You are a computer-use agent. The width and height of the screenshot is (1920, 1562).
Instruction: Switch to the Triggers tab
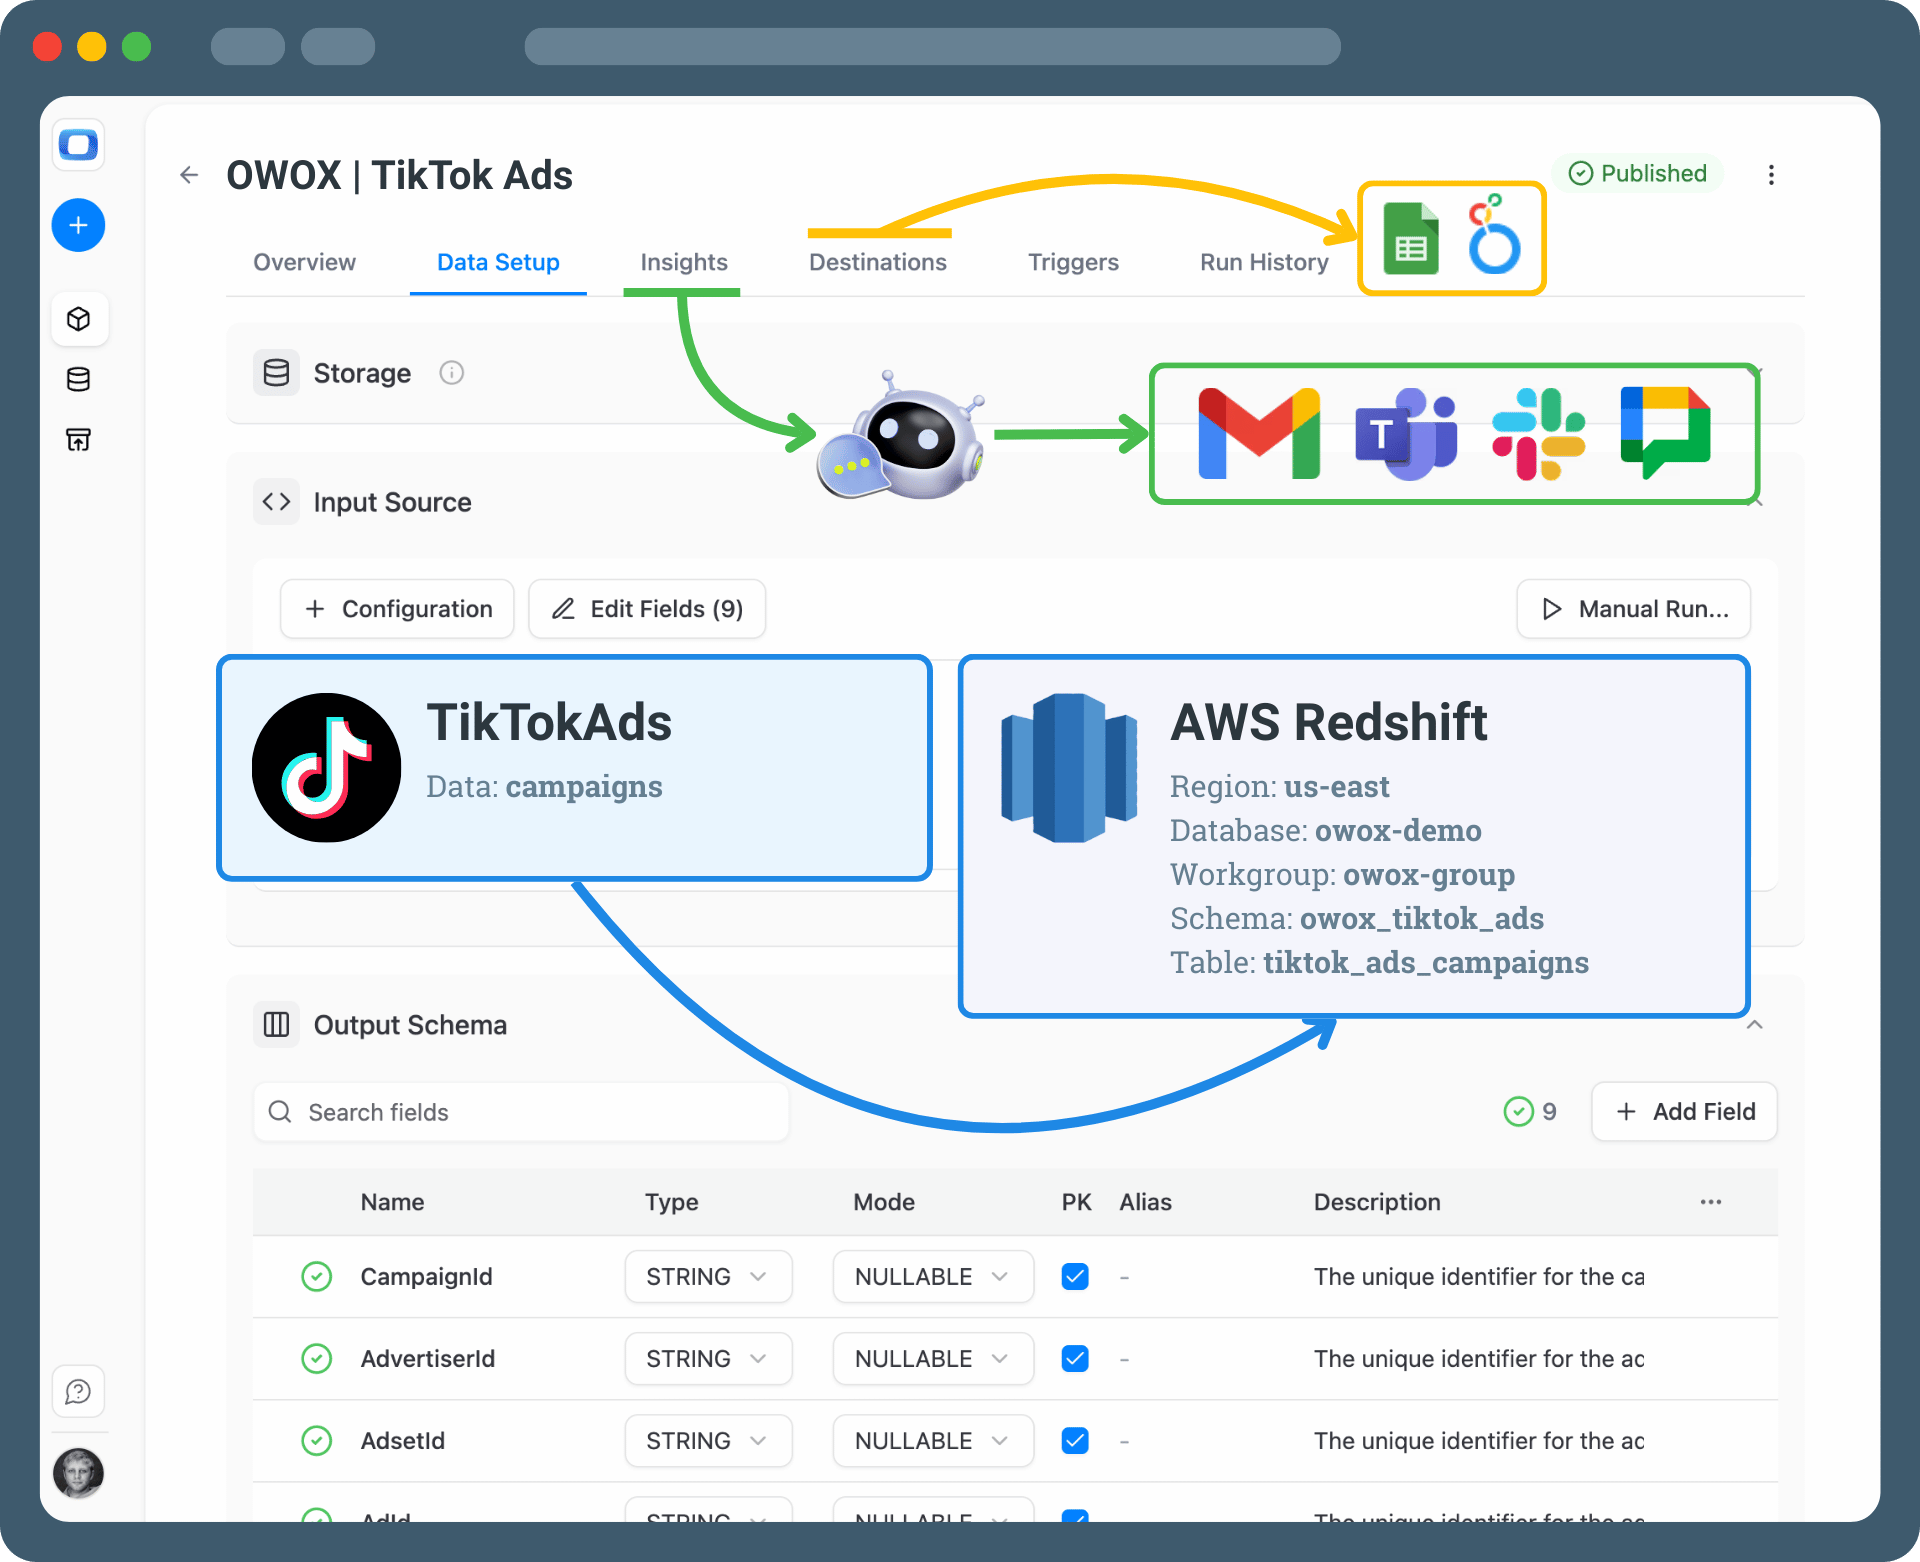click(1073, 262)
